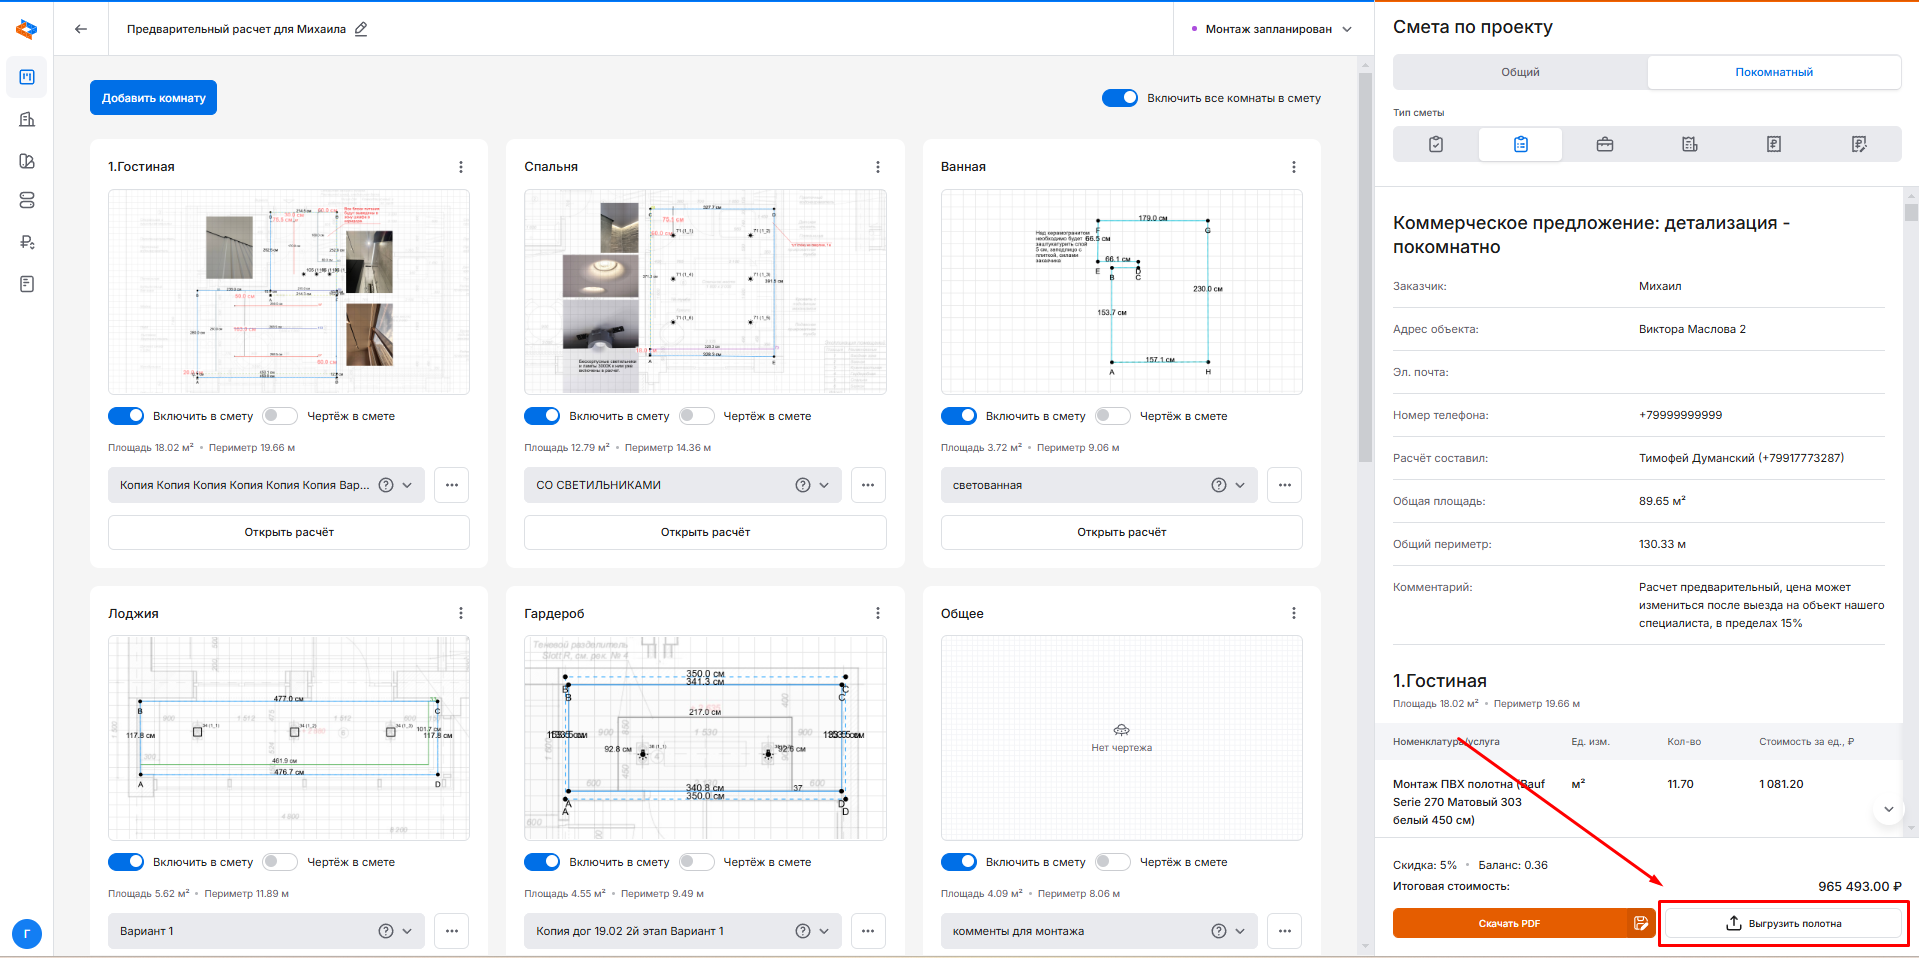Open the three-dot menu of Спальня card
The height and width of the screenshot is (958, 1919).
pyautogui.click(x=877, y=167)
